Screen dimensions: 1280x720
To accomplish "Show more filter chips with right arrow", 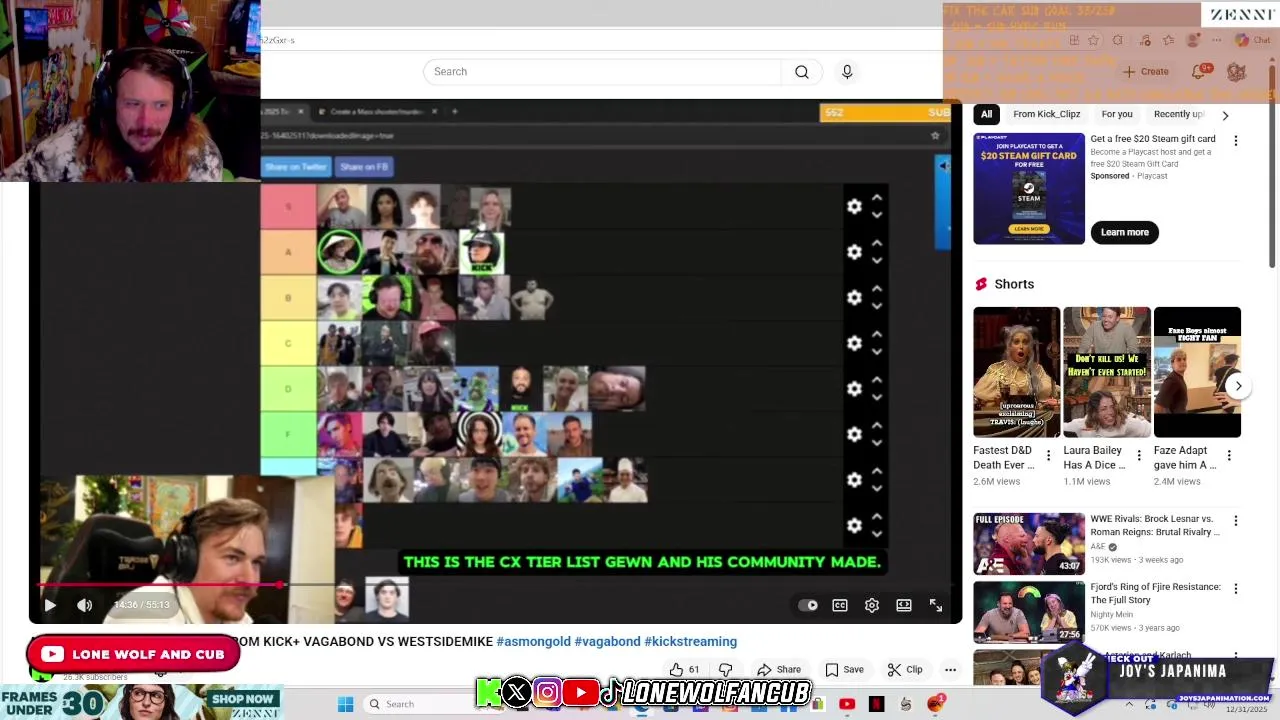I will [1225, 115].
